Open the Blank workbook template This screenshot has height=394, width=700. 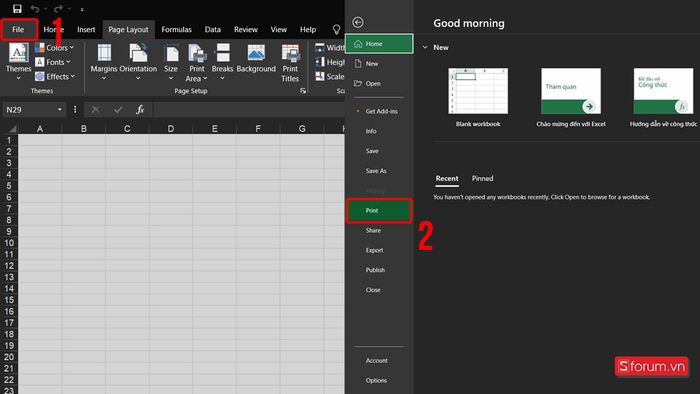tap(478, 97)
